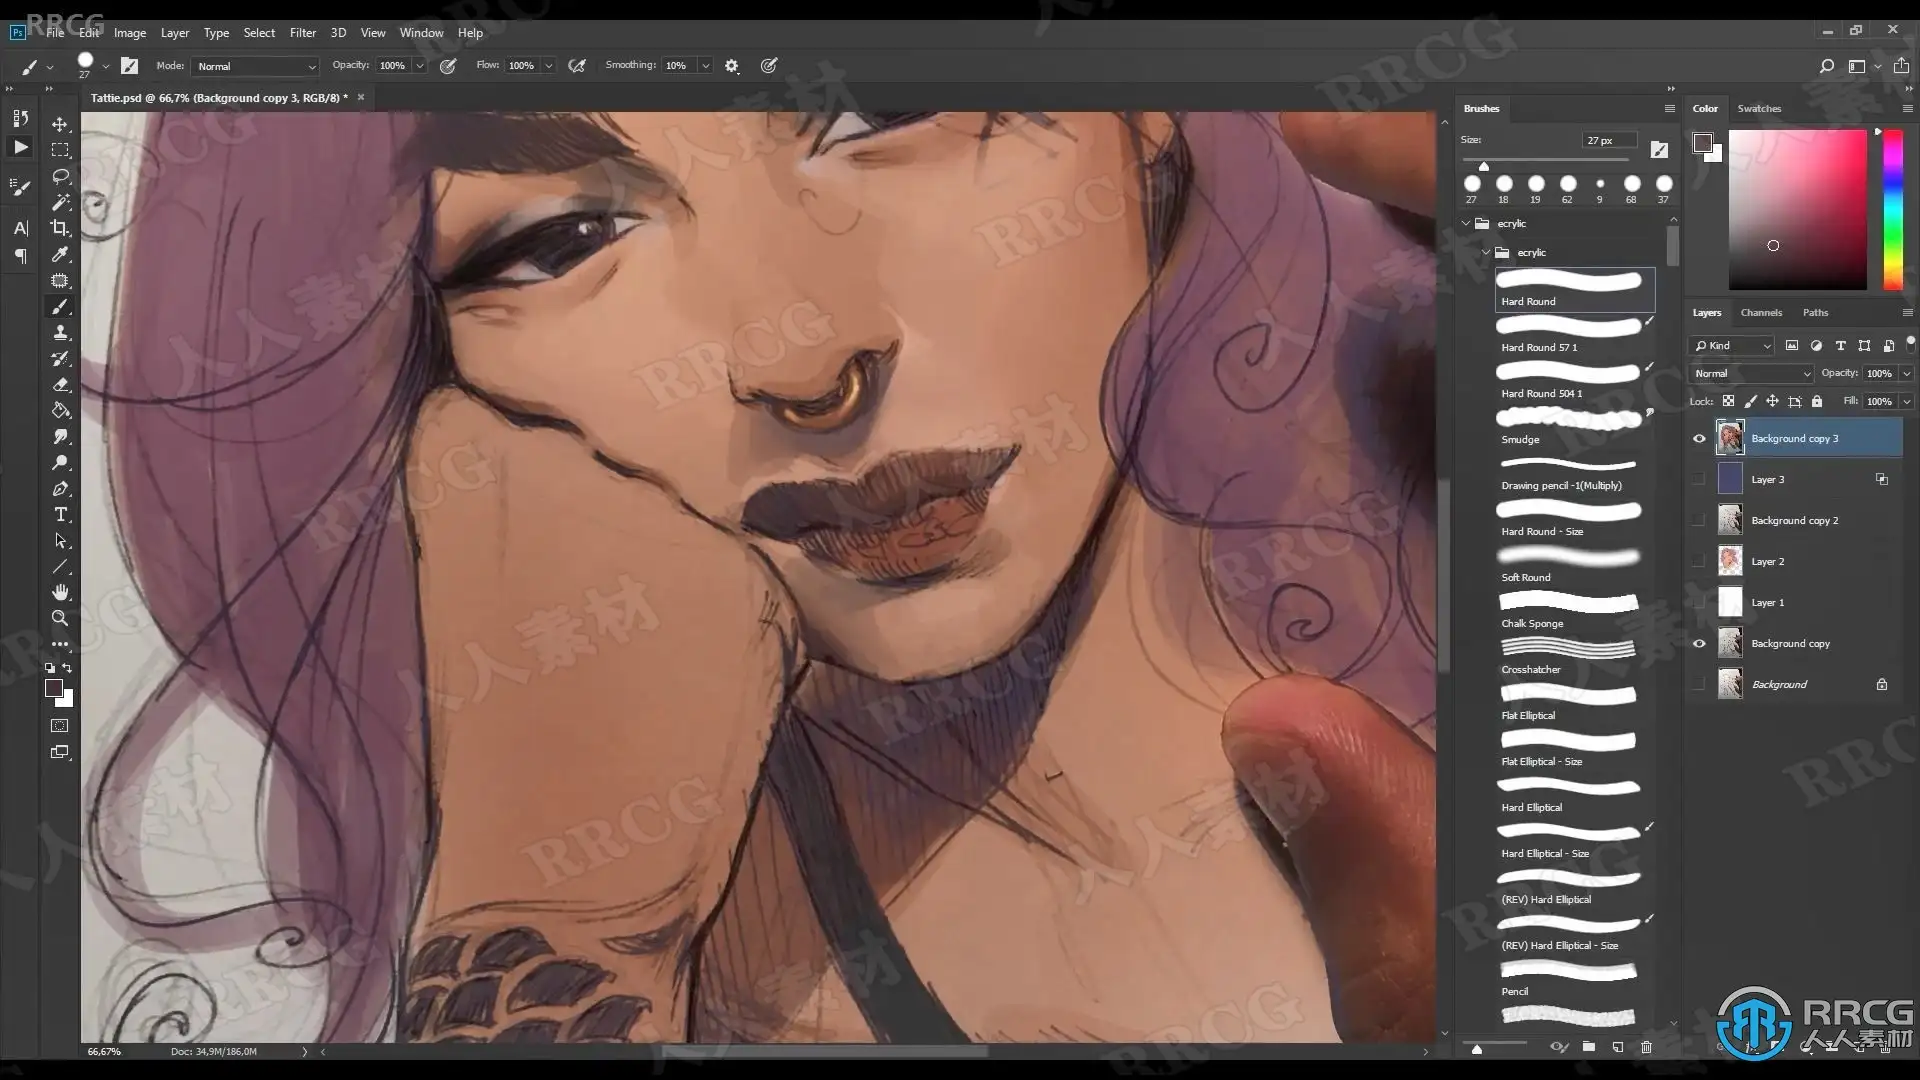Select the Clone Stamp tool
The image size is (1920, 1080).
coord(60,333)
